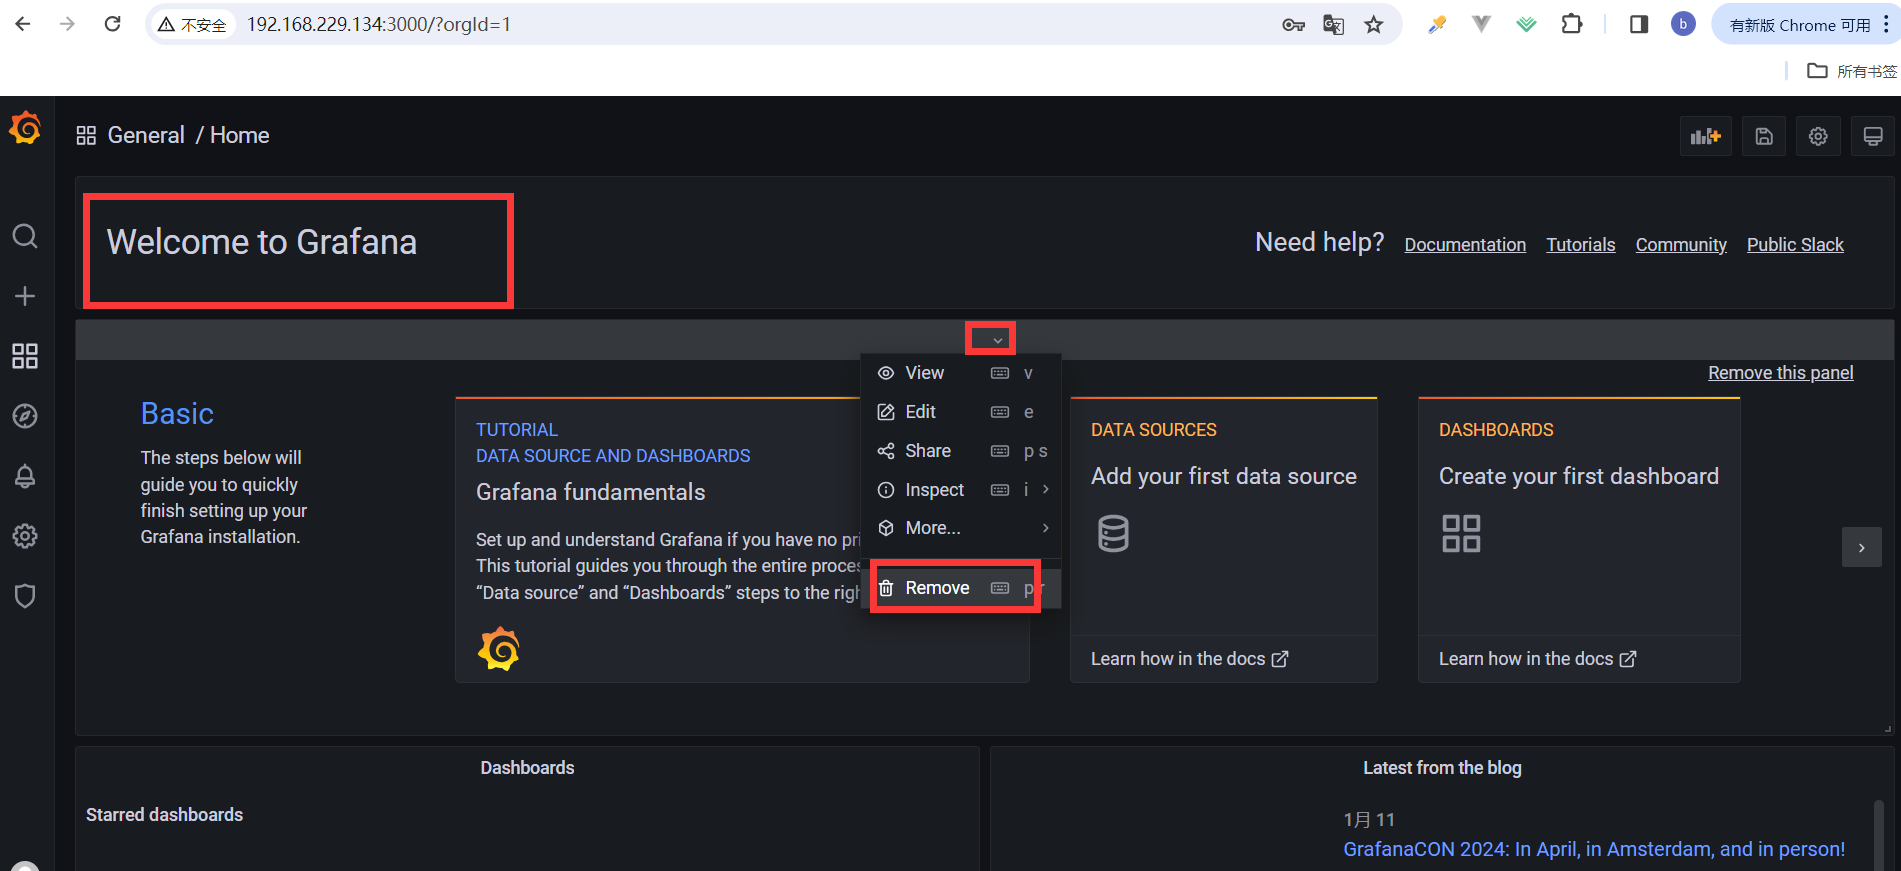This screenshot has height=871, width=1901.
Task: Select Share in panel menu
Action: click(x=960, y=451)
